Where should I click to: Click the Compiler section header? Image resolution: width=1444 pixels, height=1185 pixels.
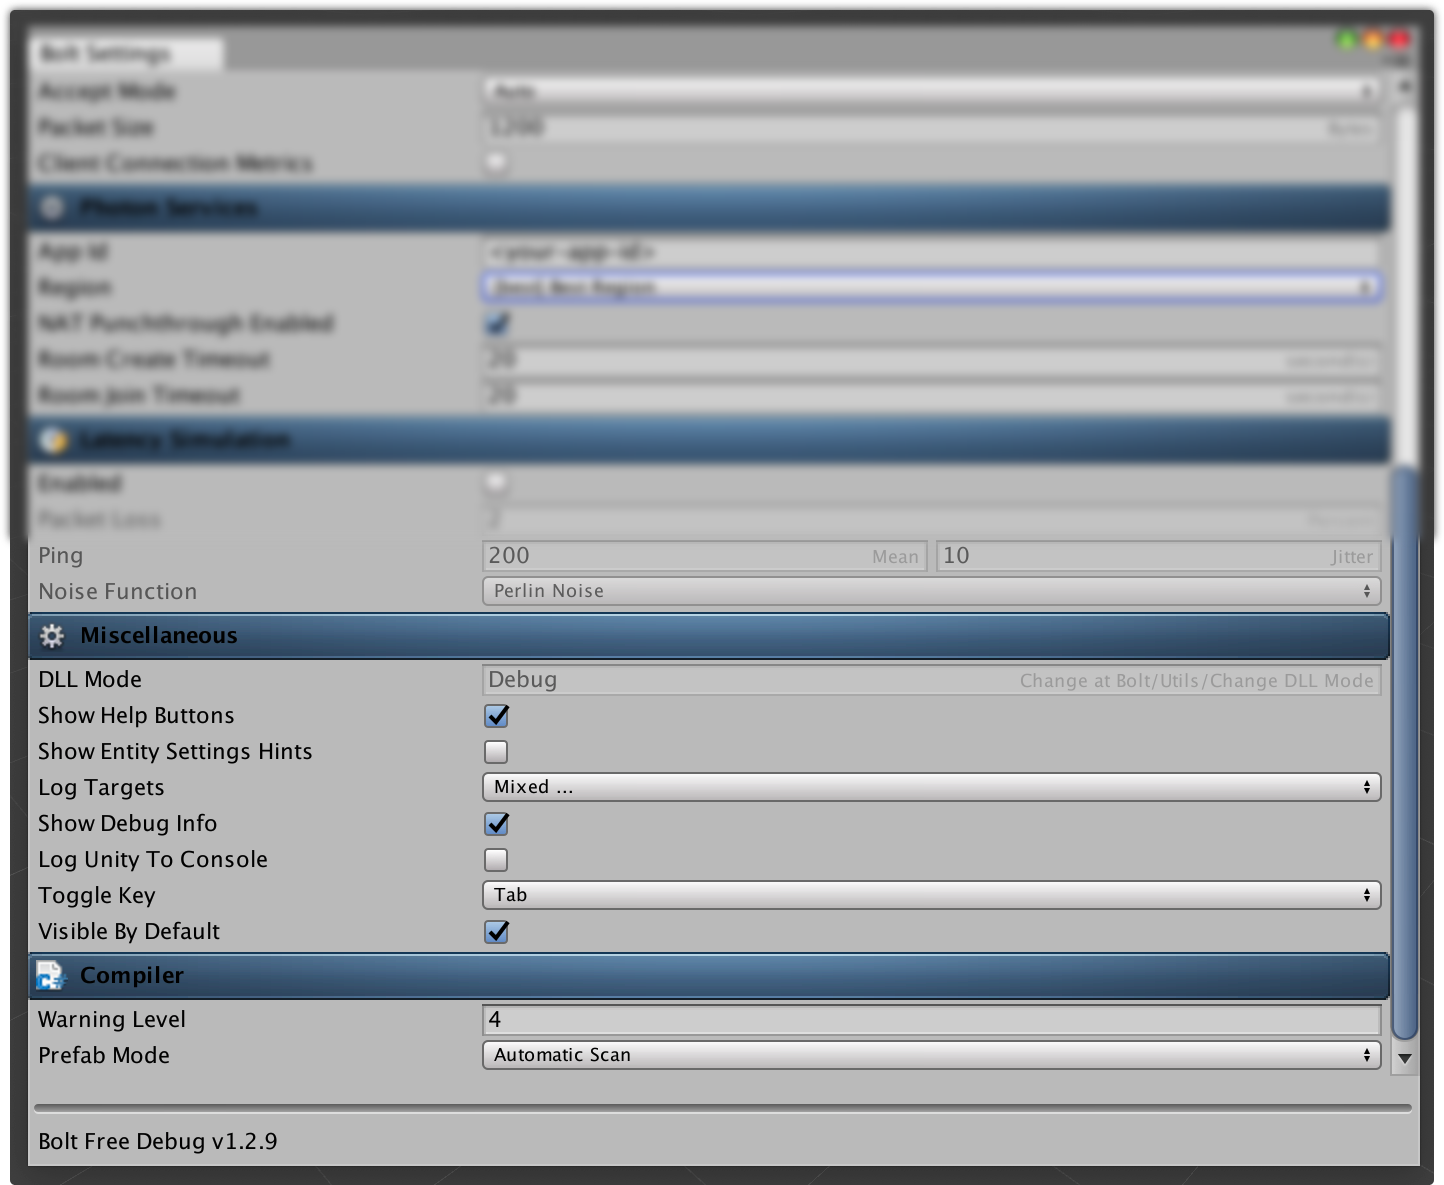(709, 976)
